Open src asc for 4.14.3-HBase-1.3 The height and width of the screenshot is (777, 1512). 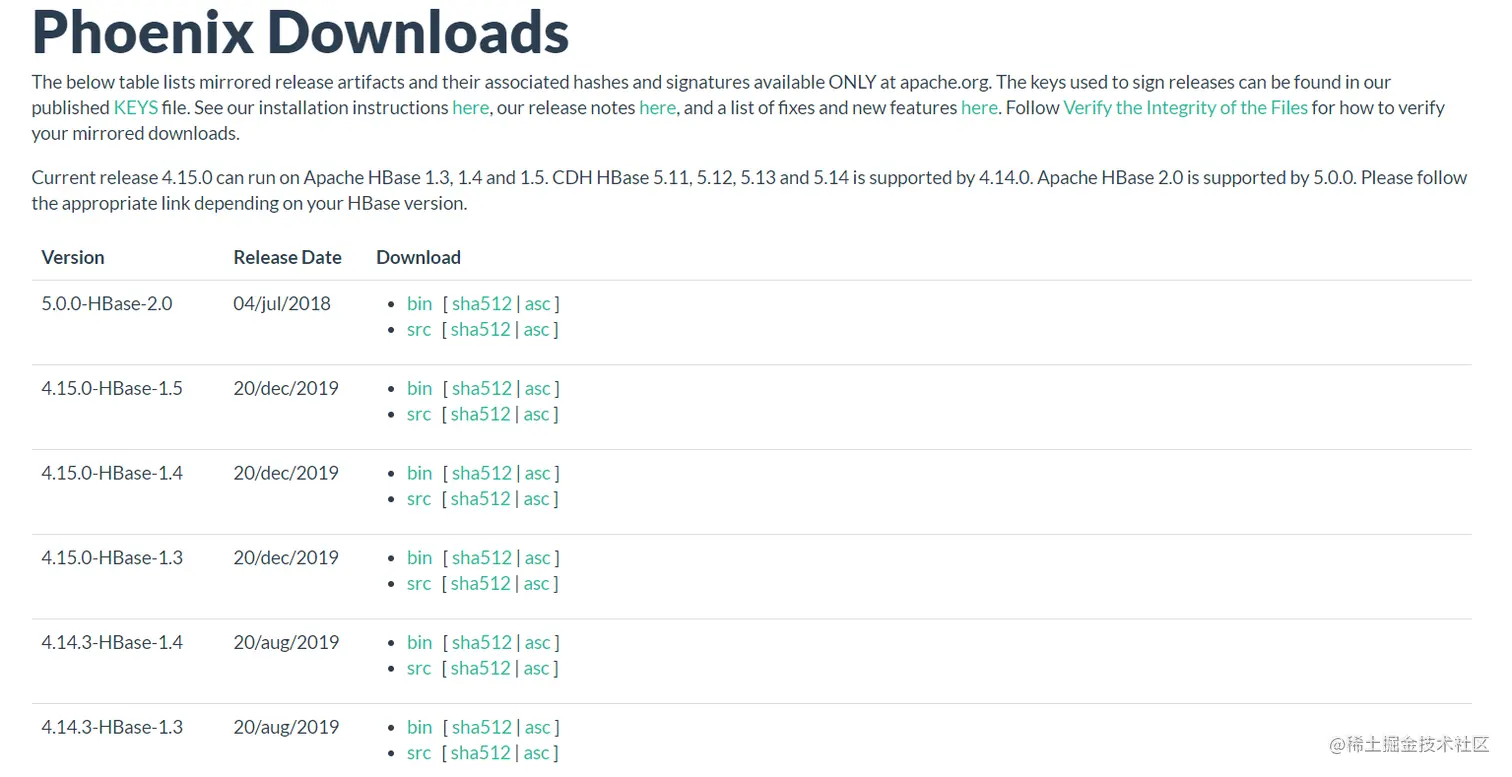coord(536,754)
